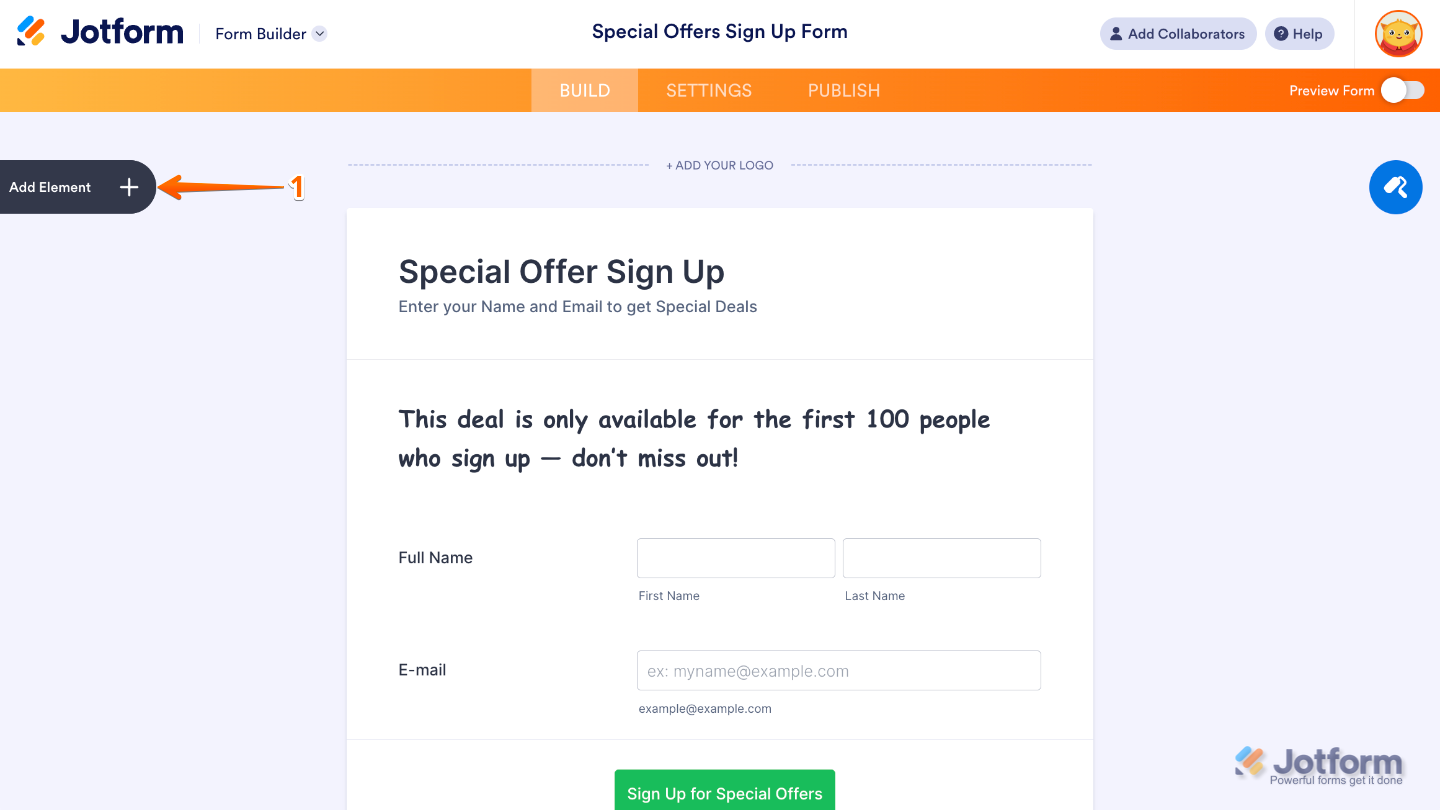
Task: Click the plus icon on Add Element
Action: pyautogui.click(x=128, y=187)
